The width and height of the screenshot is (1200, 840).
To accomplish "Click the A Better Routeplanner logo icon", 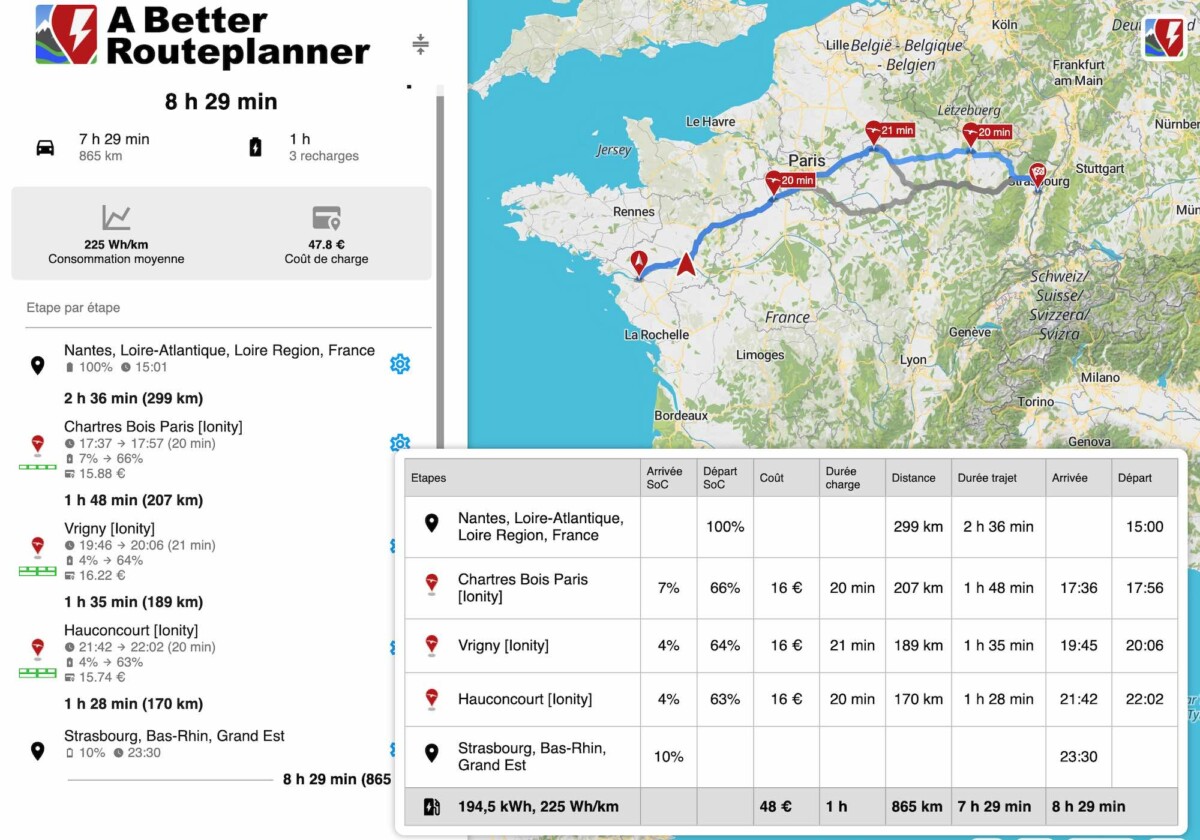I will tap(66, 35).
